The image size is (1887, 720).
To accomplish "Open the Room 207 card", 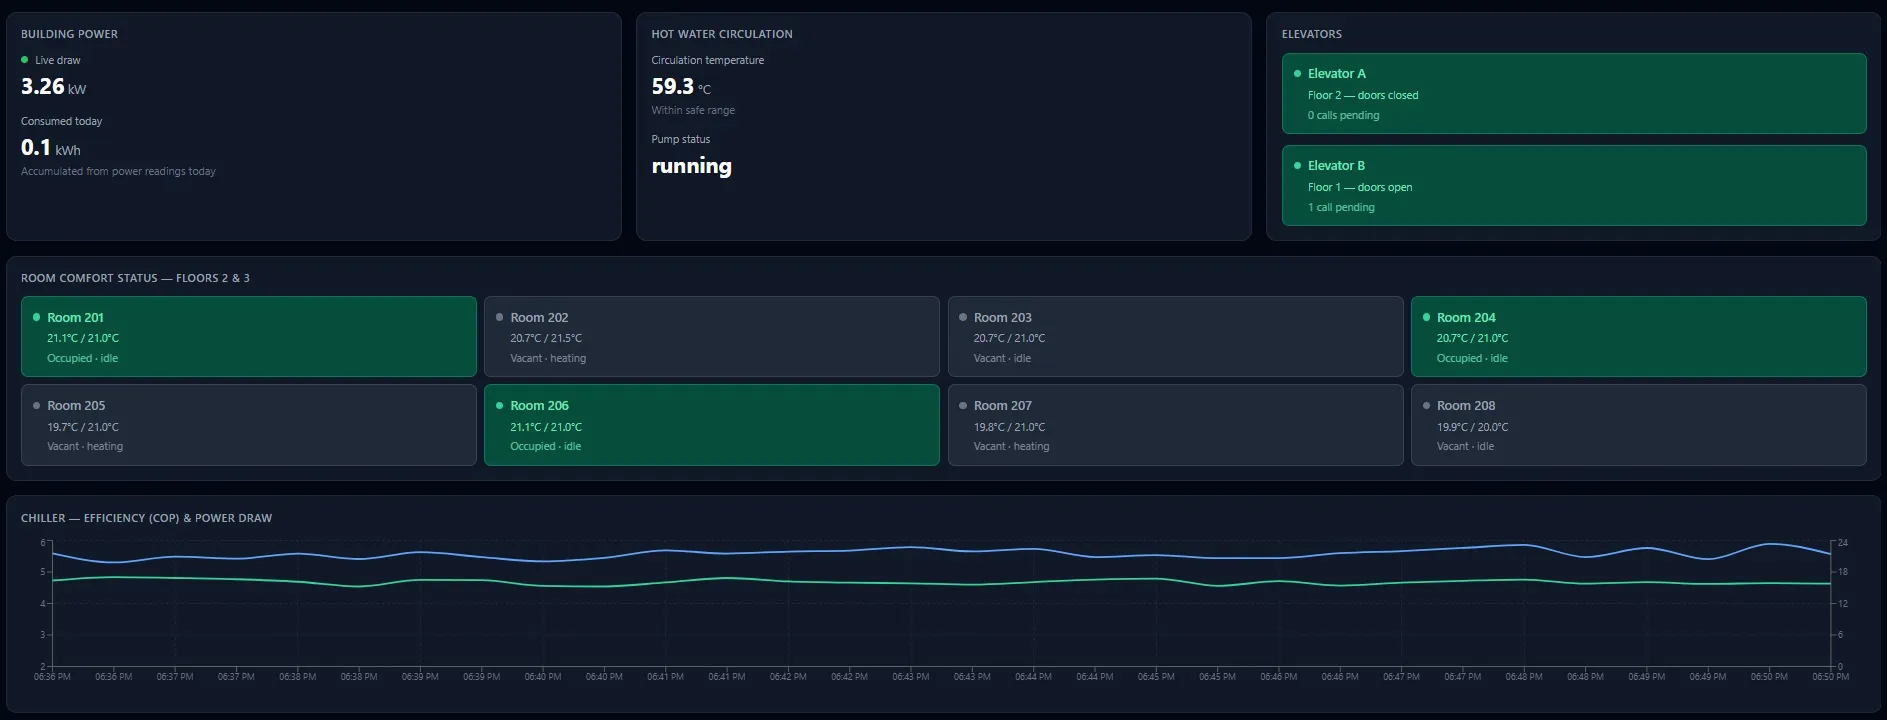I will pyautogui.click(x=1175, y=425).
